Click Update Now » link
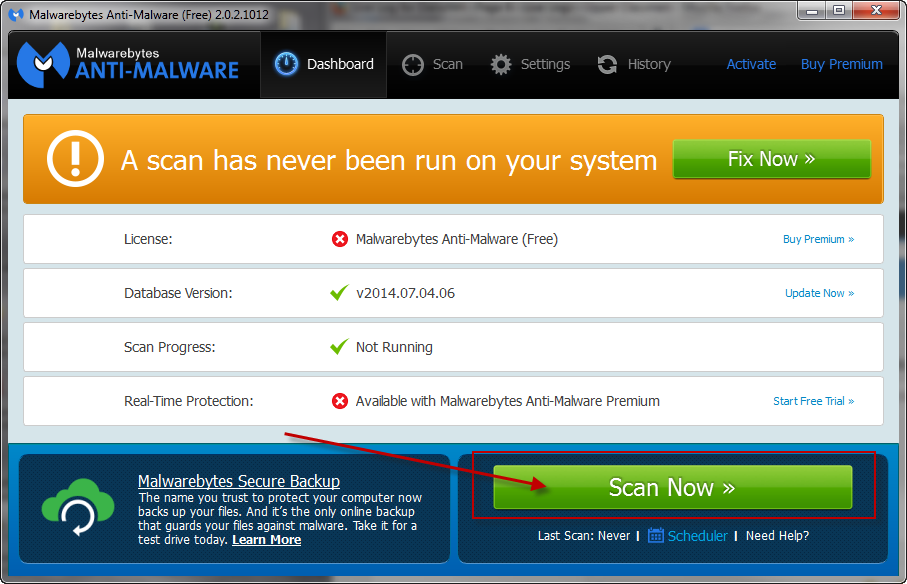 [x=820, y=293]
